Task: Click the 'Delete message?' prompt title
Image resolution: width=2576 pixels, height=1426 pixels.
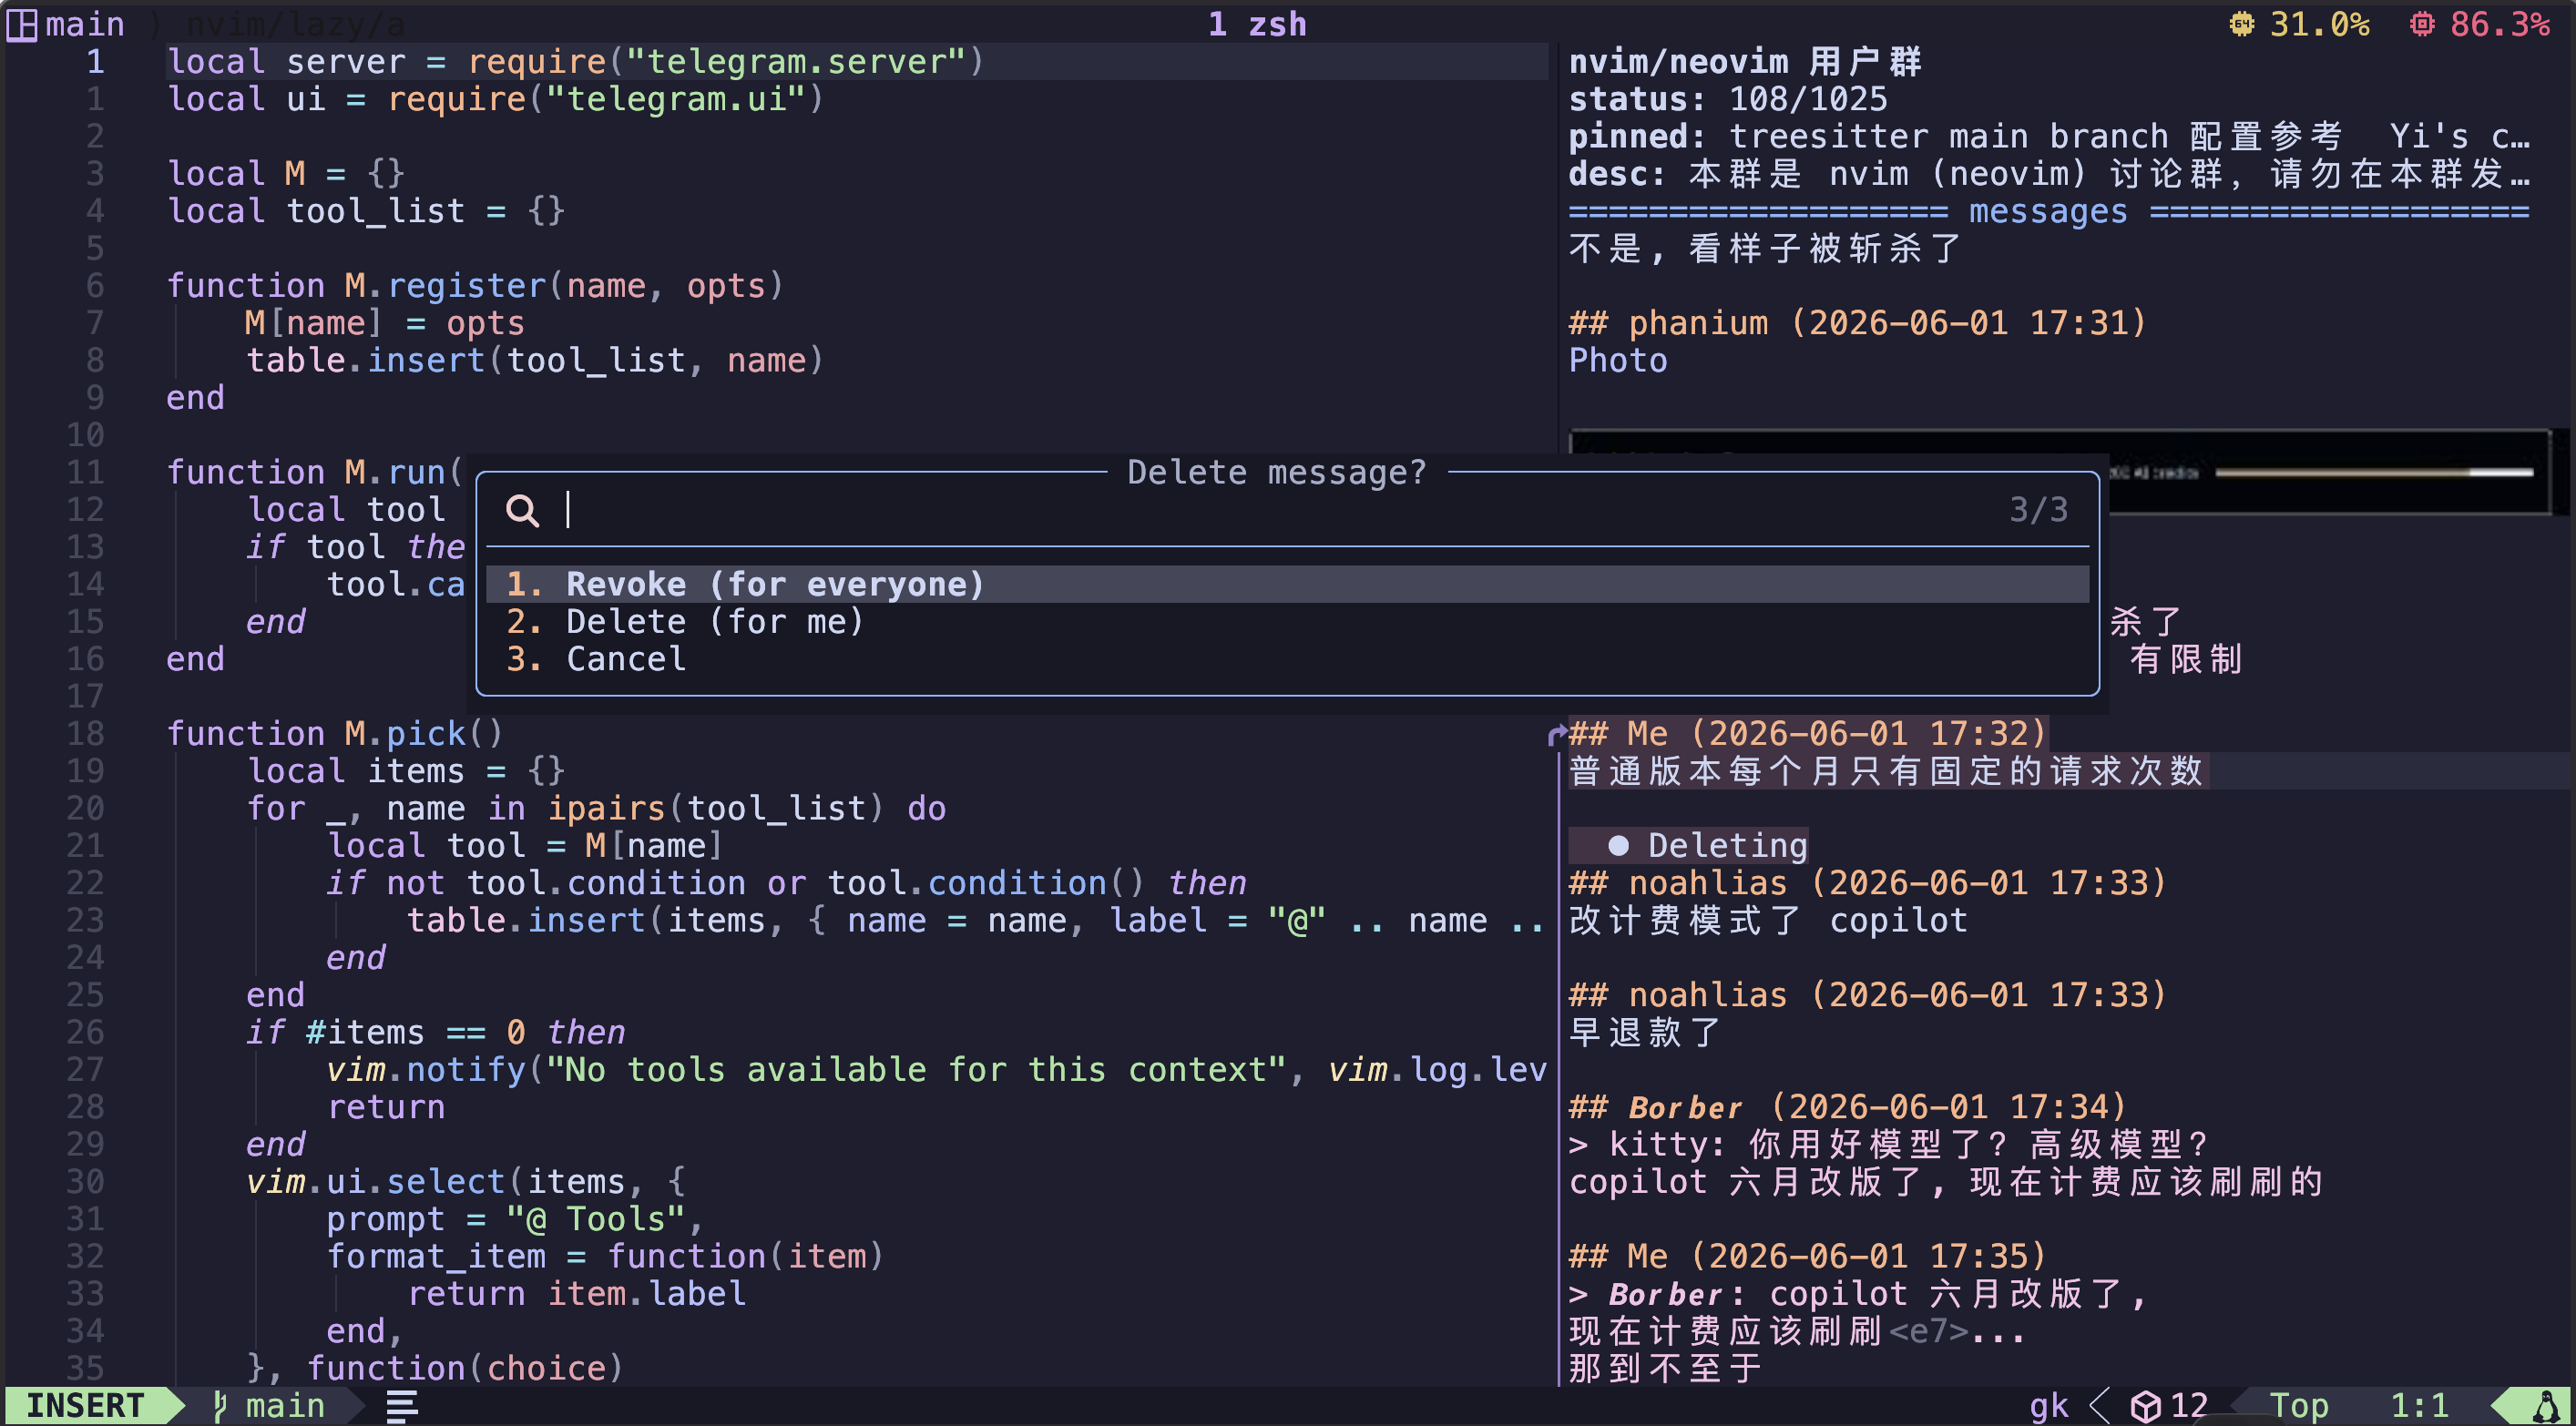Action: pos(1277,472)
